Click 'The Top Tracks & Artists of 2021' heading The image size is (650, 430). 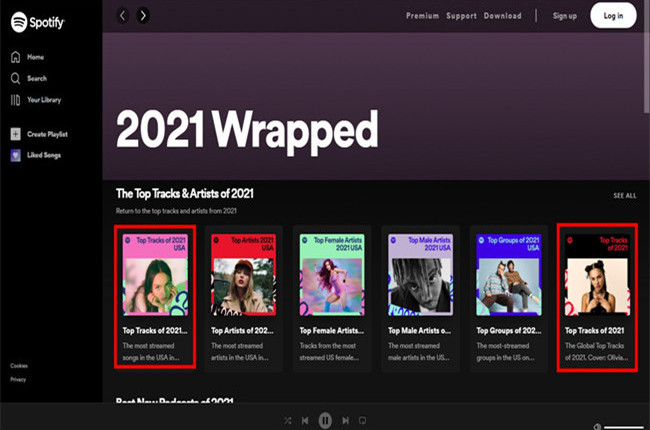(x=184, y=194)
